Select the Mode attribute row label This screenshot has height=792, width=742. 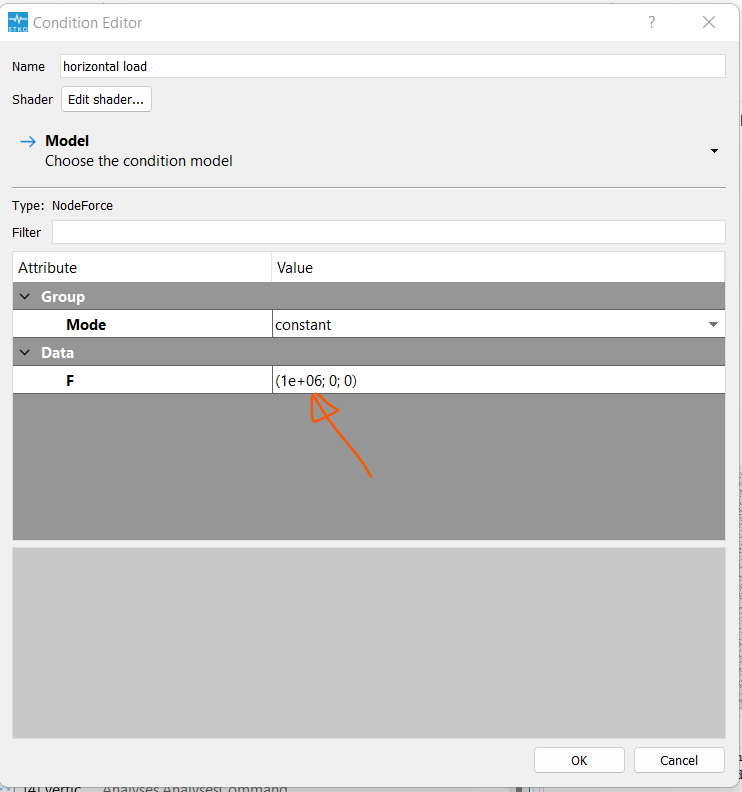[86, 324]
